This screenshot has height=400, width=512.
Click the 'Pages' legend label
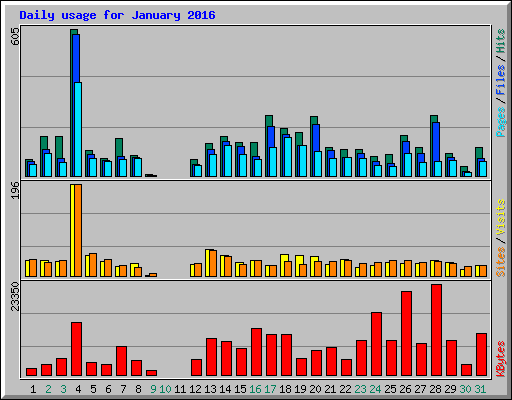pyautogui.click(x=500, y=122)
